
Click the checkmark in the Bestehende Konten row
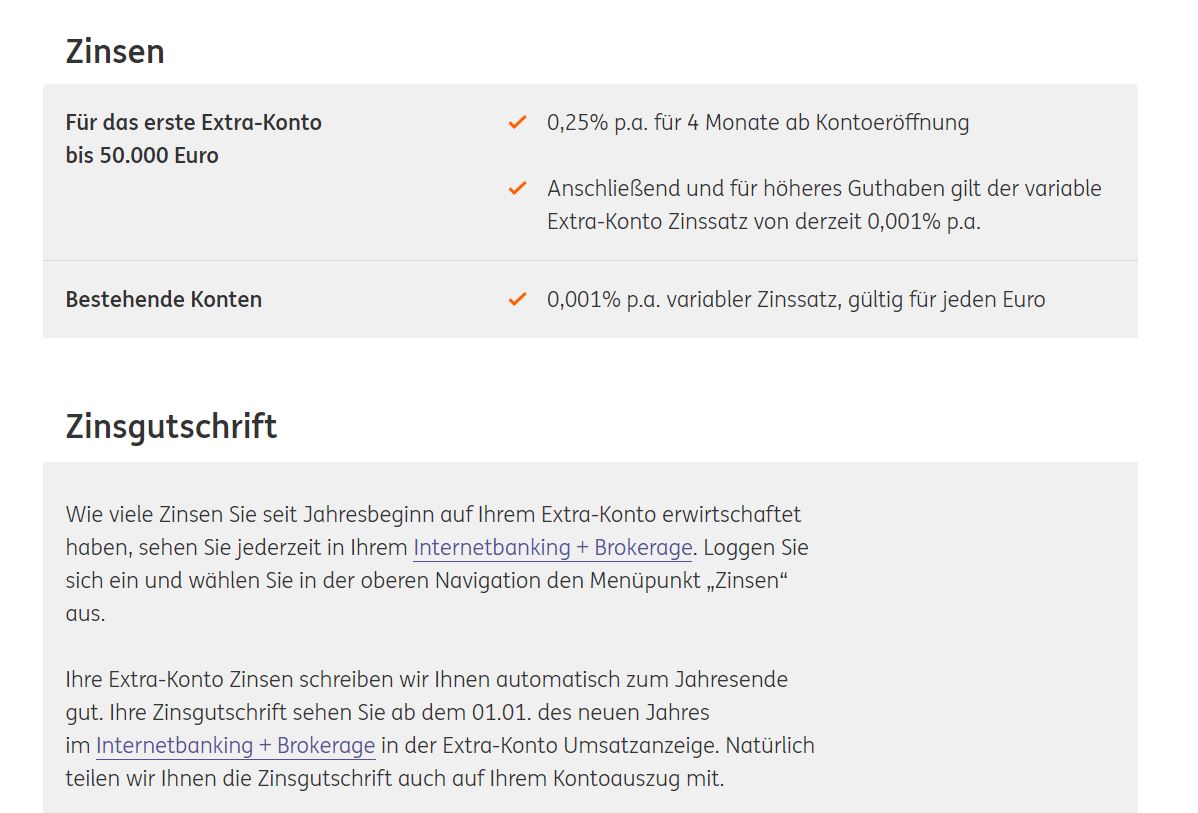point(517,299)
